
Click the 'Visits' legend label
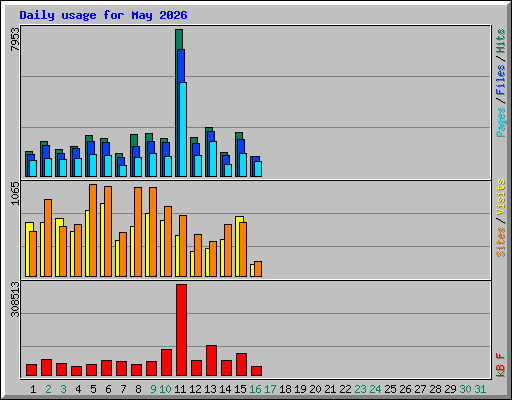click(500, 197)
